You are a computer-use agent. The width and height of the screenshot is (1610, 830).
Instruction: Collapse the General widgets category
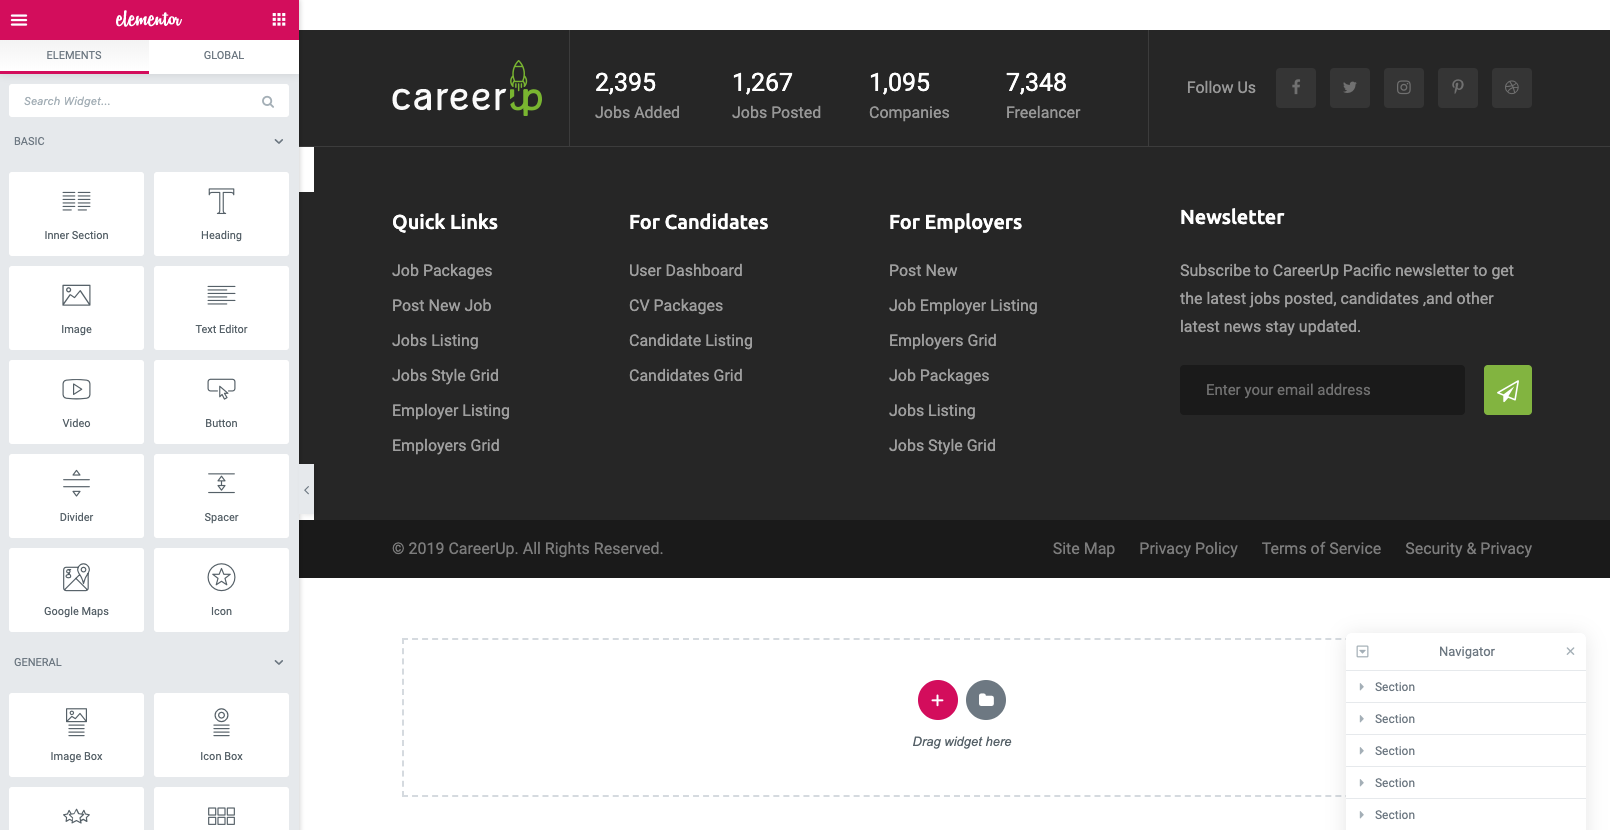(x=278, y=663)
